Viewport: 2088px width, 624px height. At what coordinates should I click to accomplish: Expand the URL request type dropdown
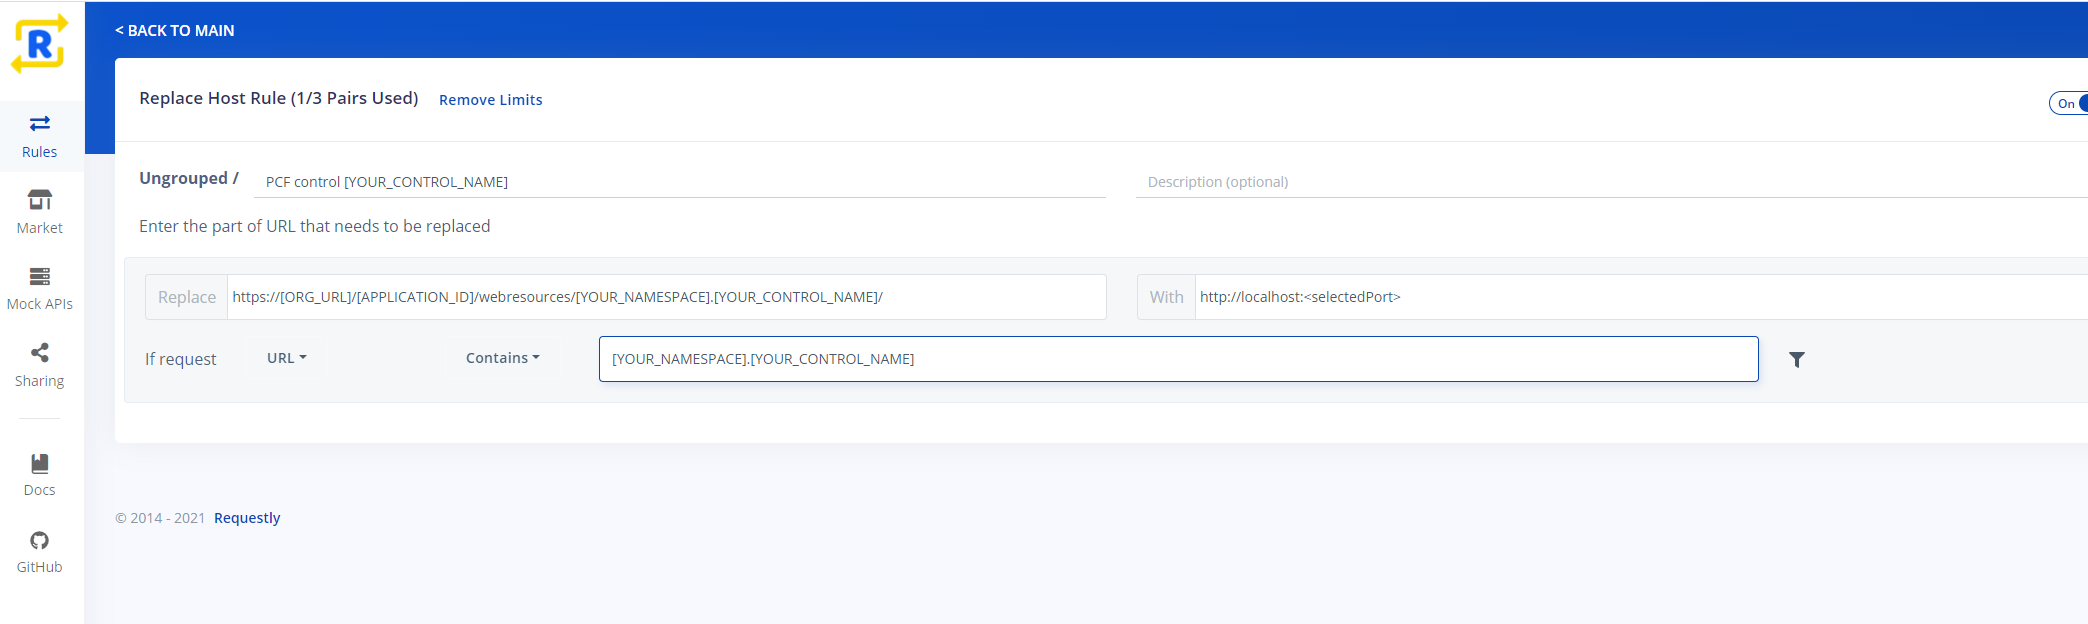(286, 358)
